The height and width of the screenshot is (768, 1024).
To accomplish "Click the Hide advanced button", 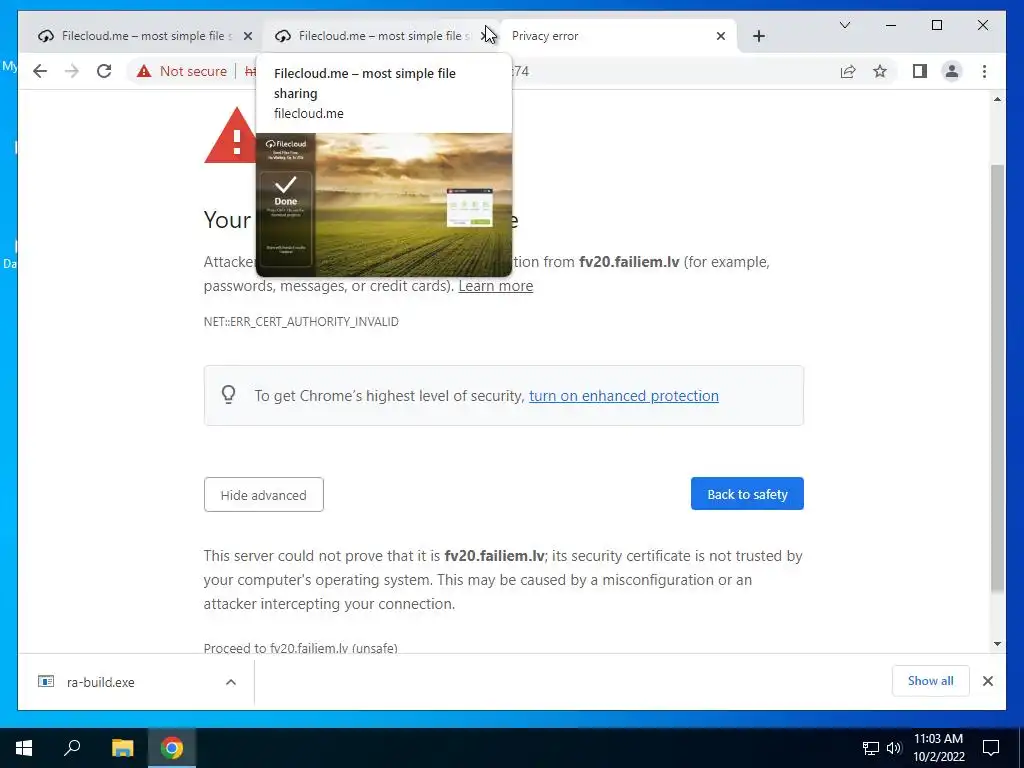I will click(264, 494).
